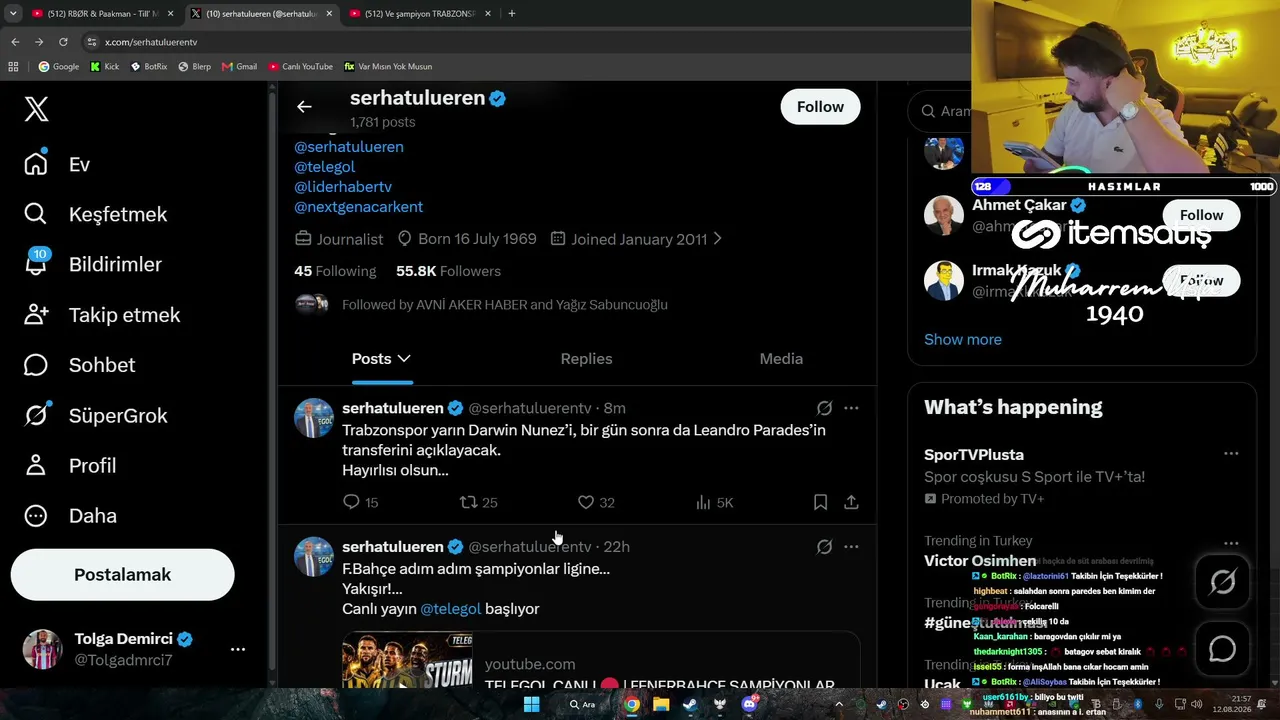Open the floating messages chat button
Viewport: 1280px width, 720px height.
click(1222, 650)
